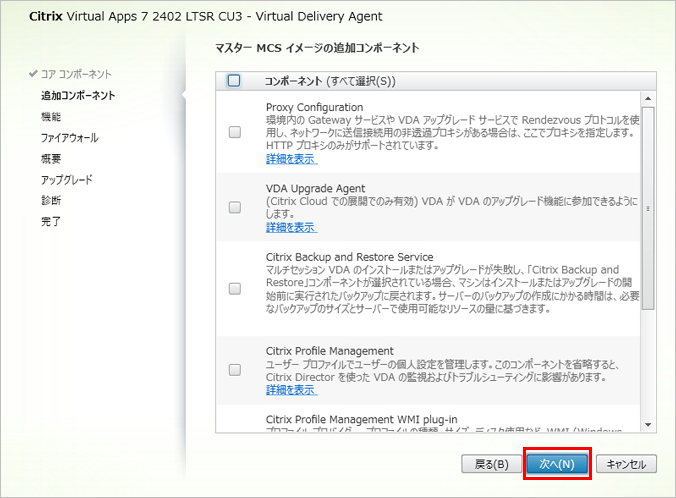This screenshot has width=676, height=498.
Task: Enable the Proxy Configuration checkbox
Action: point(234,132)
